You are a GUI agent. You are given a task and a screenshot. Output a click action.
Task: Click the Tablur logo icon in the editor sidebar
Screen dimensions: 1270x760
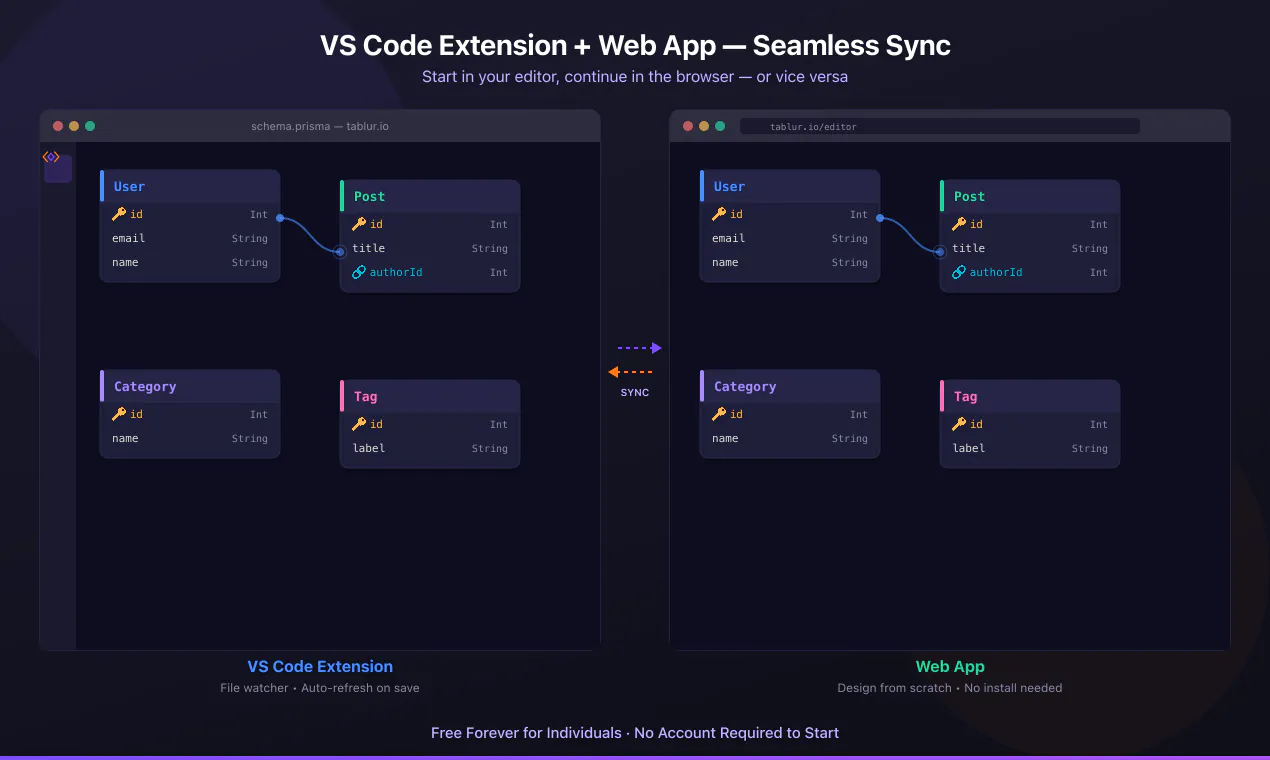[x=51, y=157]
